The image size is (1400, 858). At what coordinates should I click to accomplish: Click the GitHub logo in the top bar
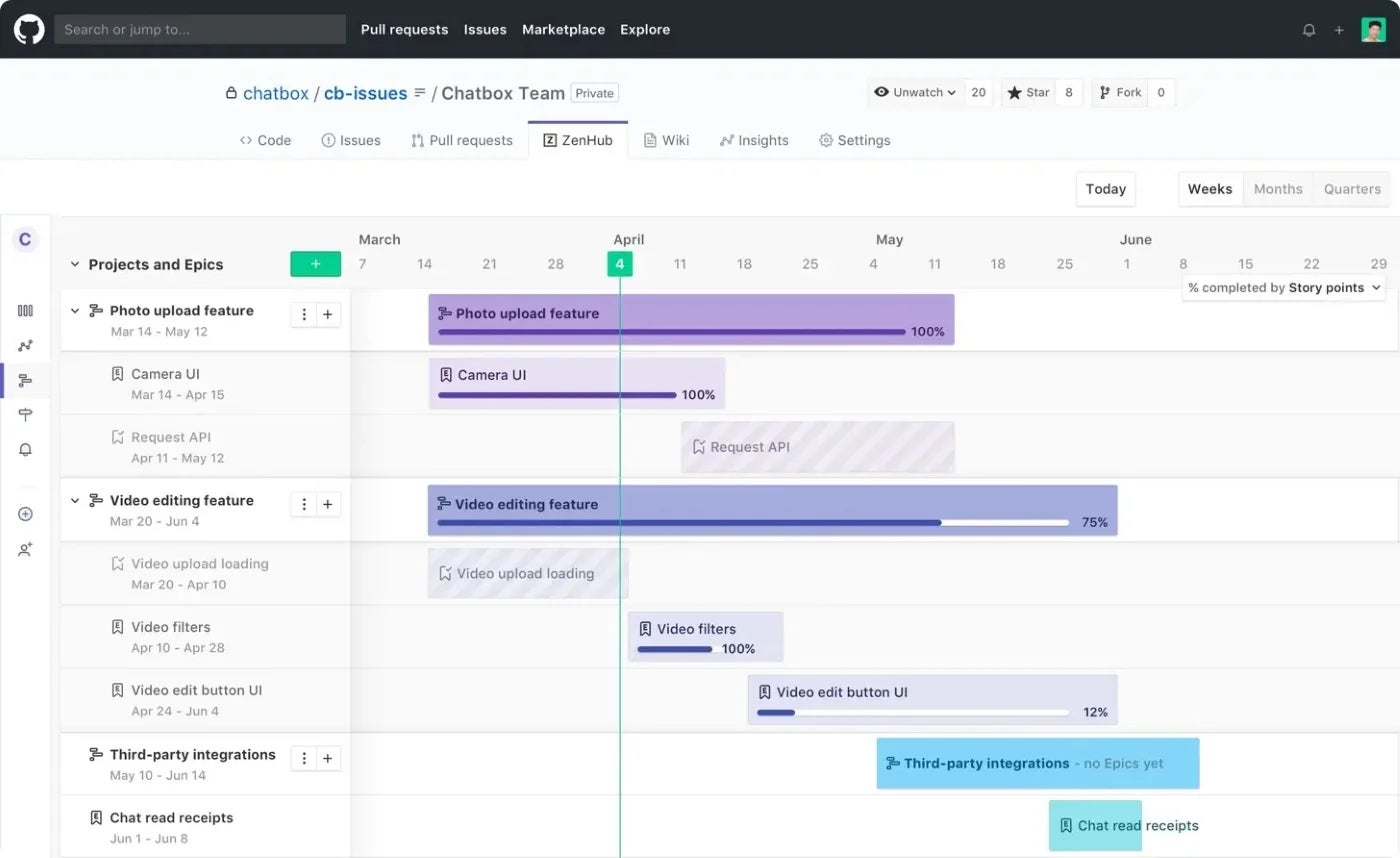(28, 29)
